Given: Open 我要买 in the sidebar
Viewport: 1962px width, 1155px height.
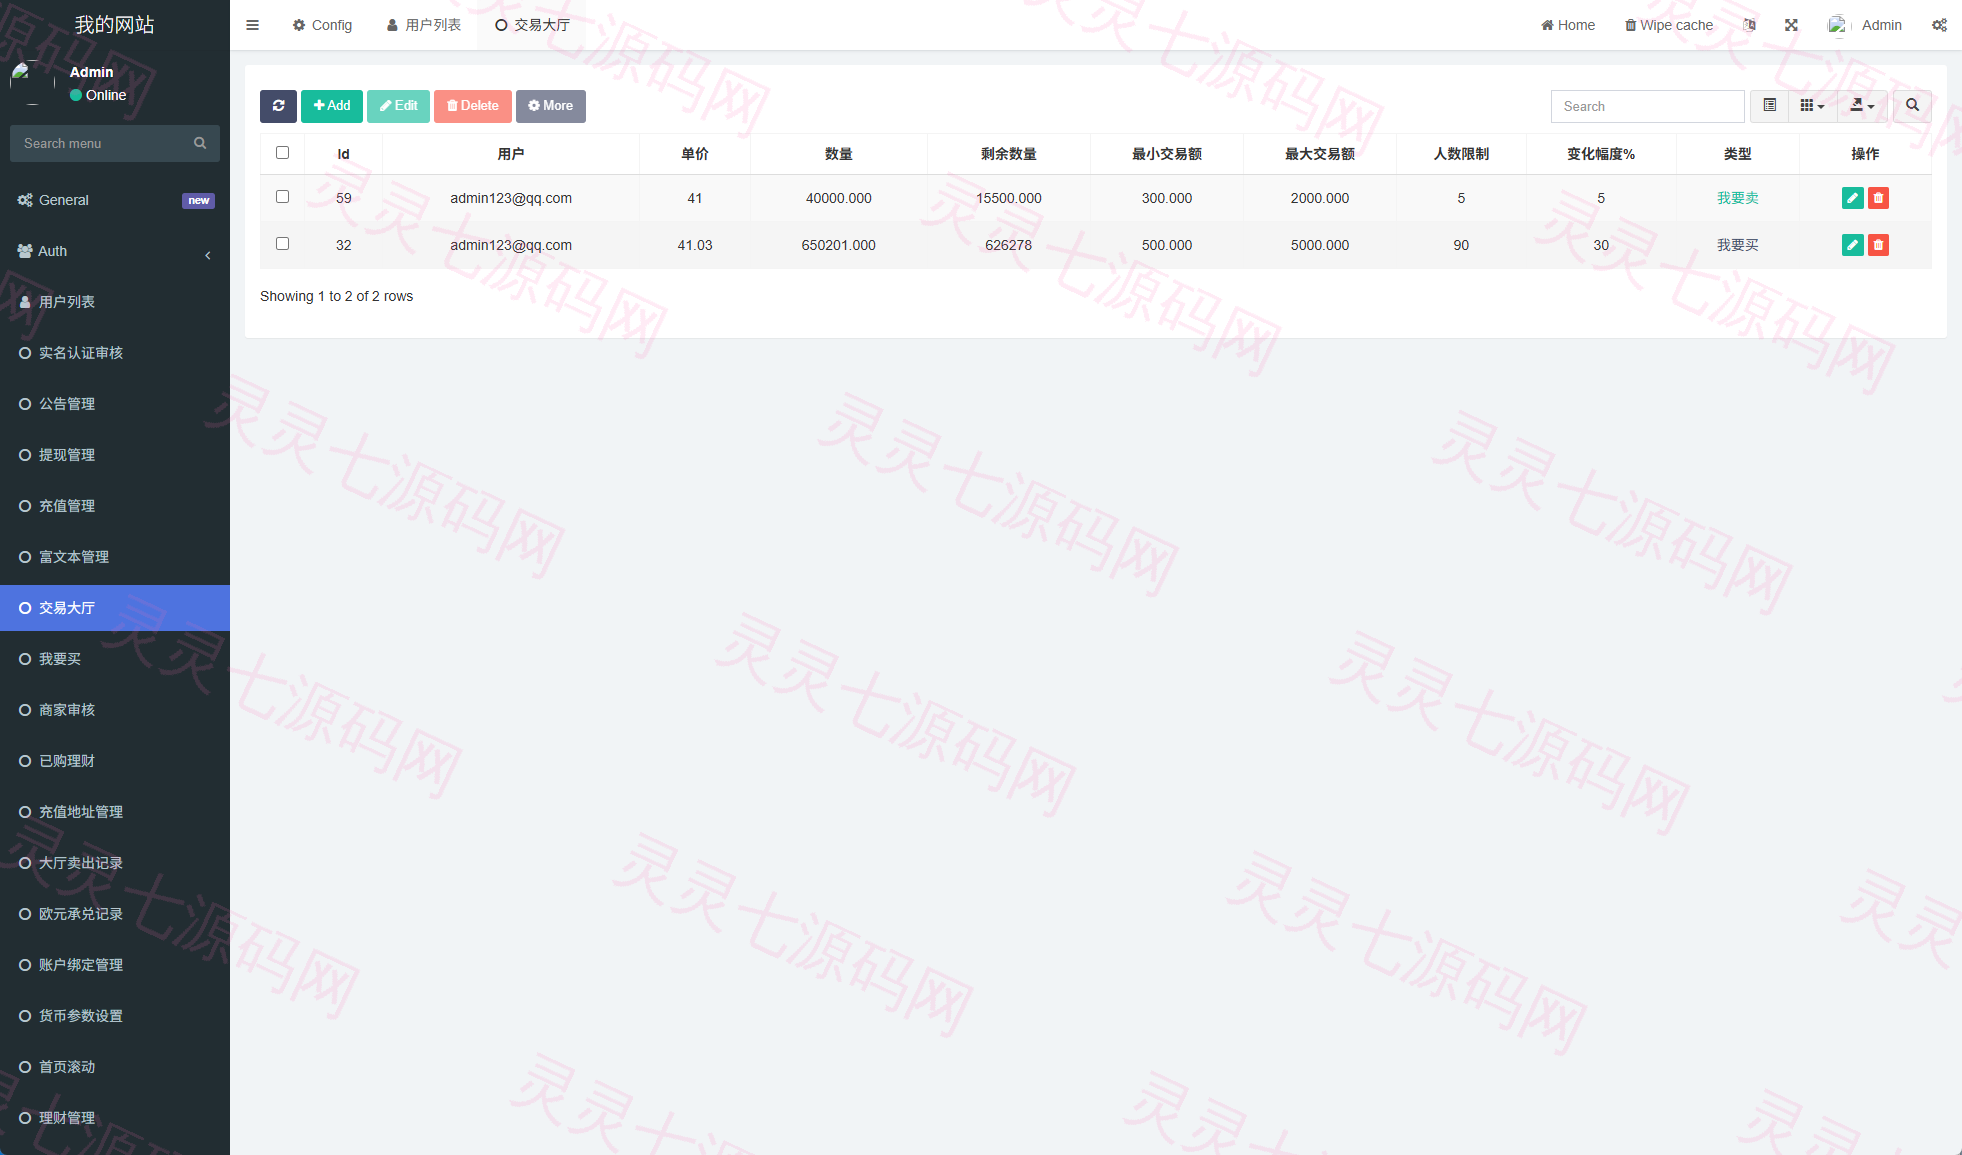Looking at the screenshot, I should point(115,659).
